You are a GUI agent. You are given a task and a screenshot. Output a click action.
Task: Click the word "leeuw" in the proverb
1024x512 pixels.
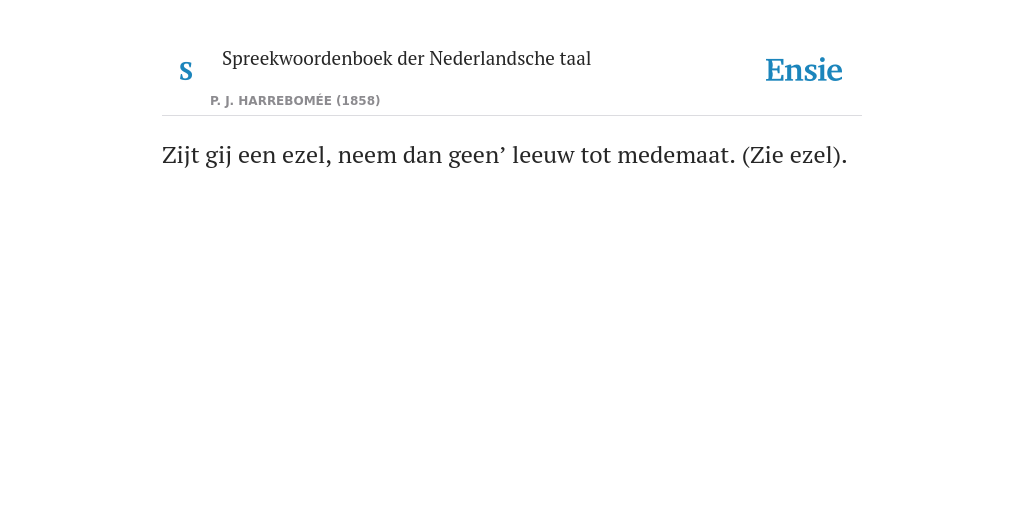click(543, 155)
